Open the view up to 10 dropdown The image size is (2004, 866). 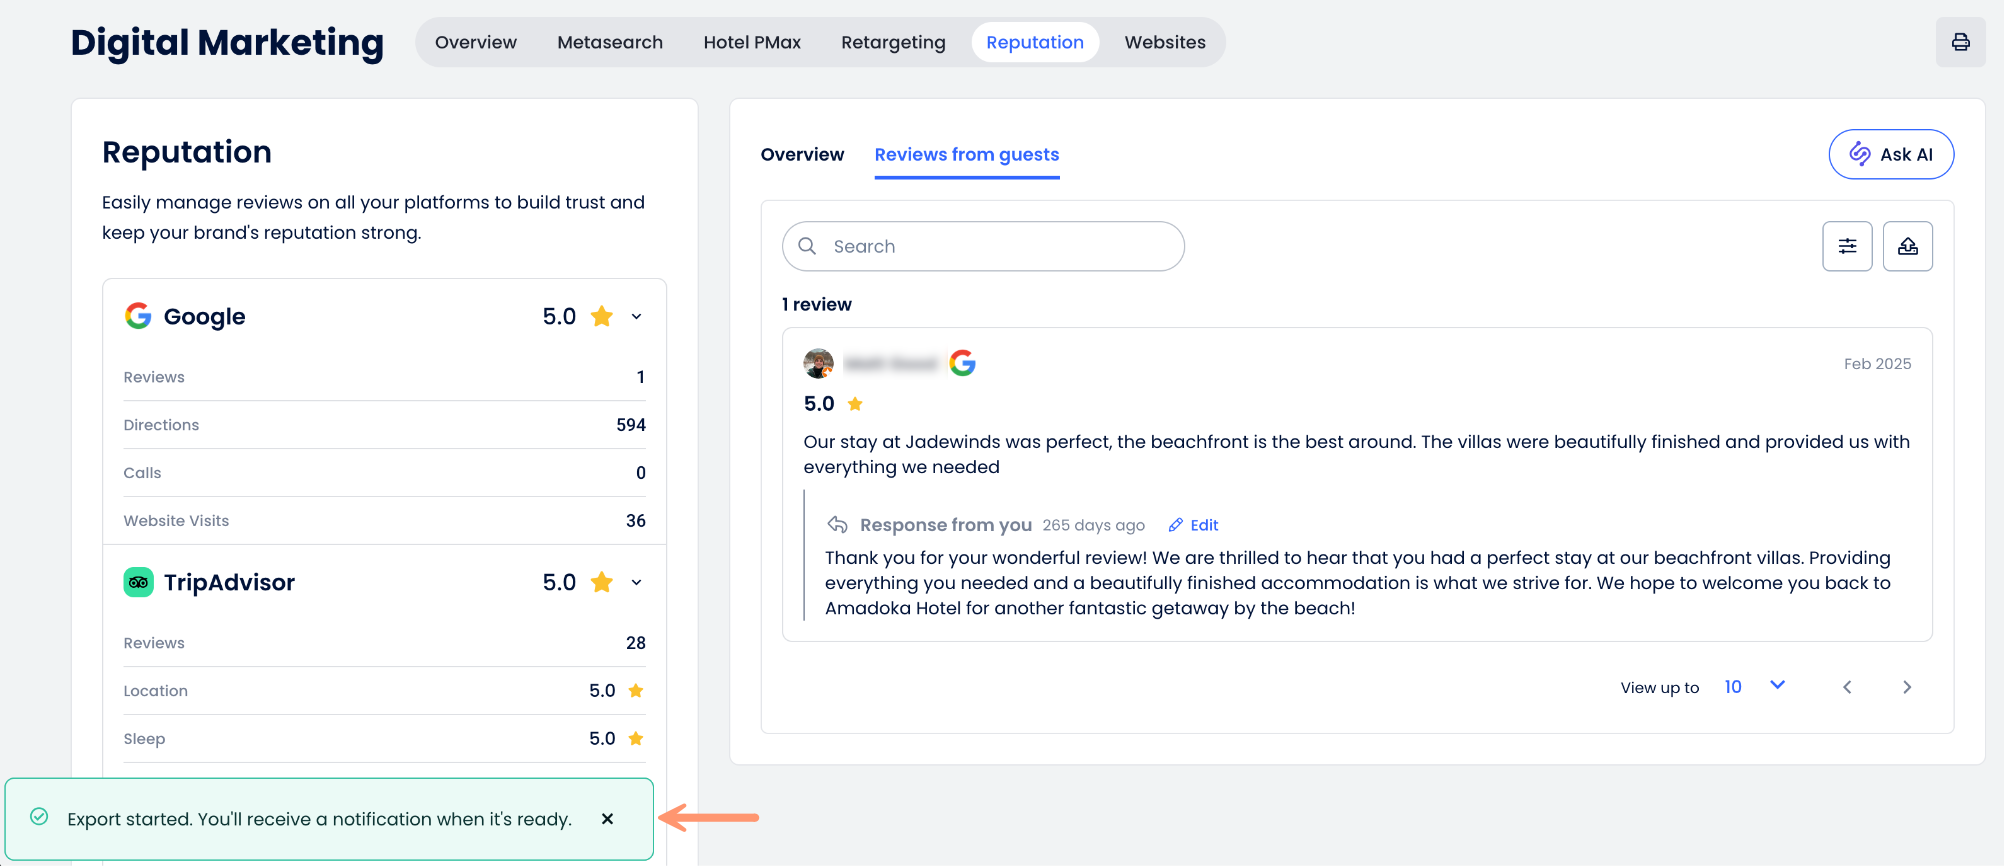pos(1755,687)
